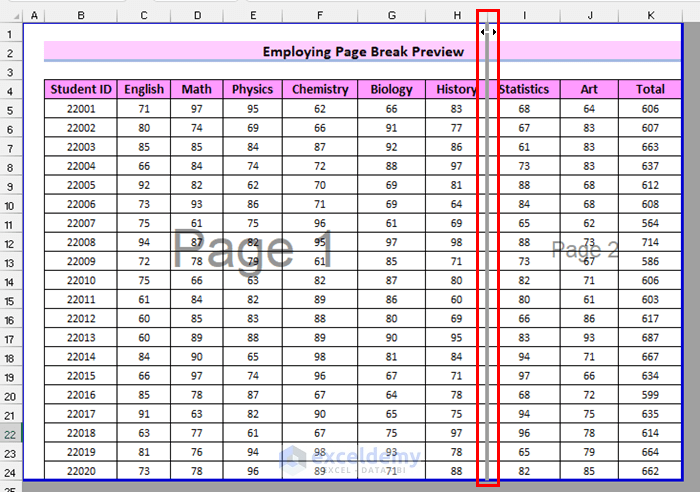Click the English score 94 for student 22008
Viewport: 700px width, 492px height.
[144, 242]
